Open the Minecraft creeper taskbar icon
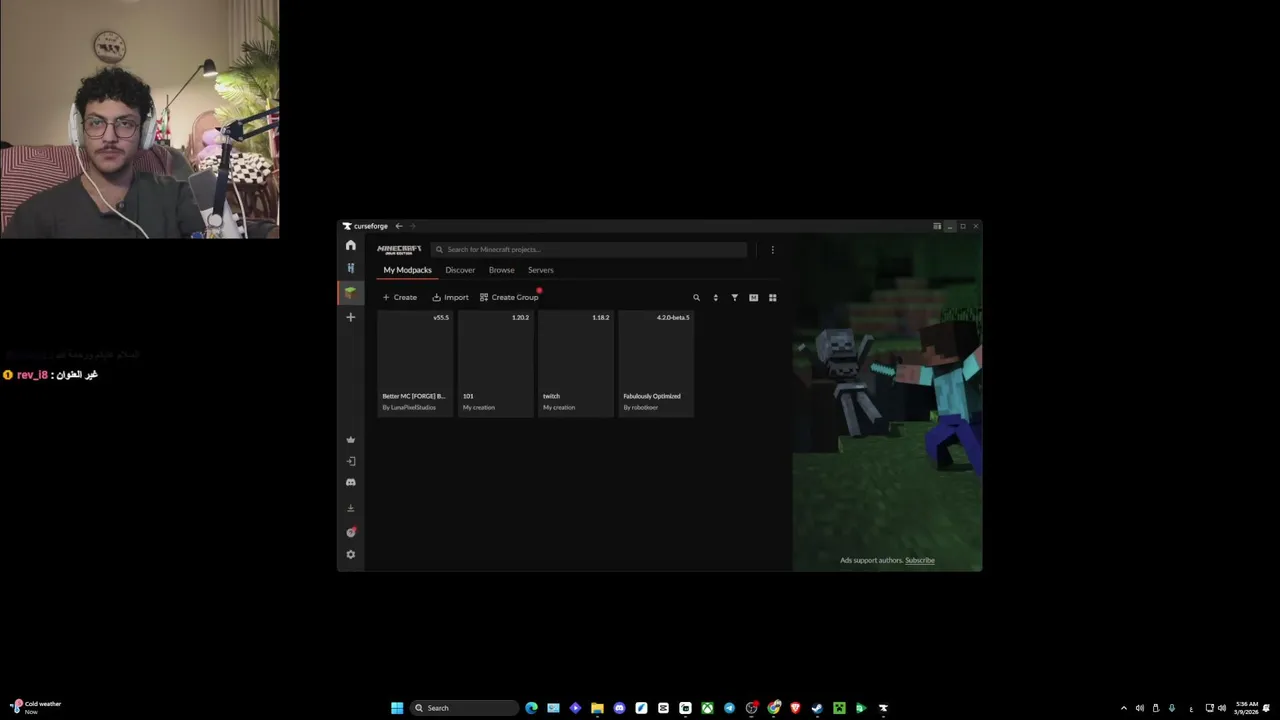Viewport: 1280px width, 720px height. [839, 708]
